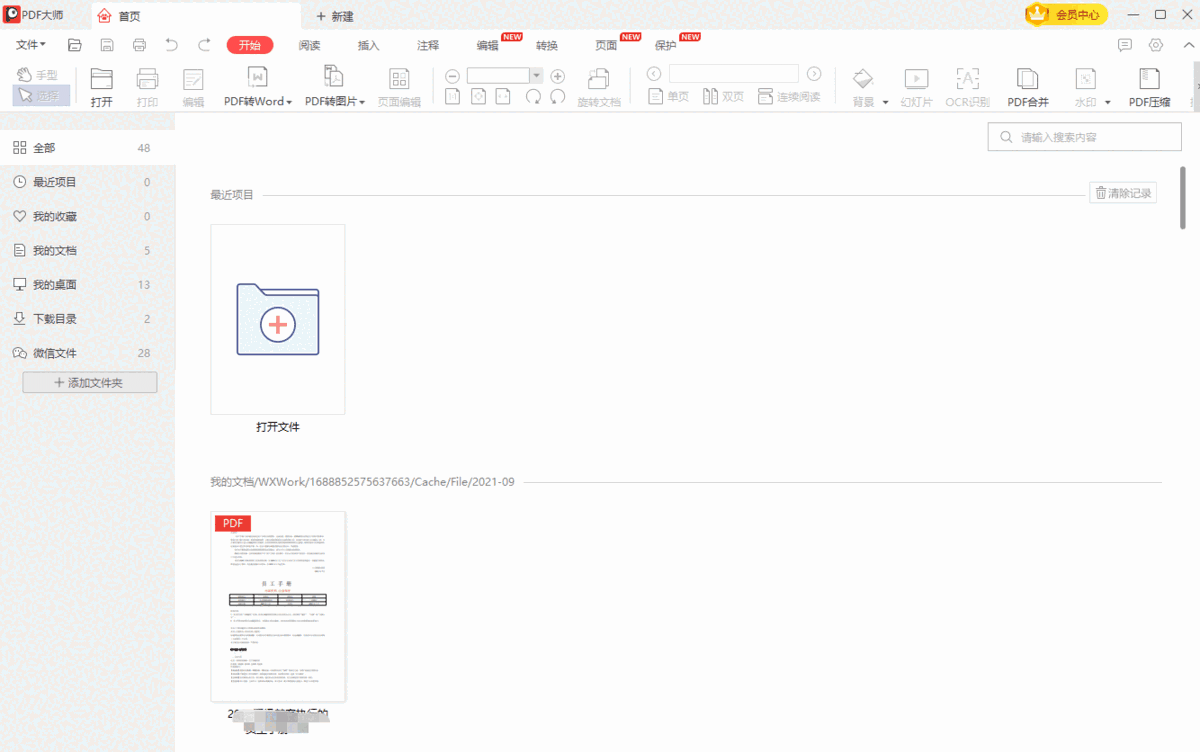Switch to the 开始 ribbon tab
This screenshot has height=752, width=1200.
[x=250, y=45]
